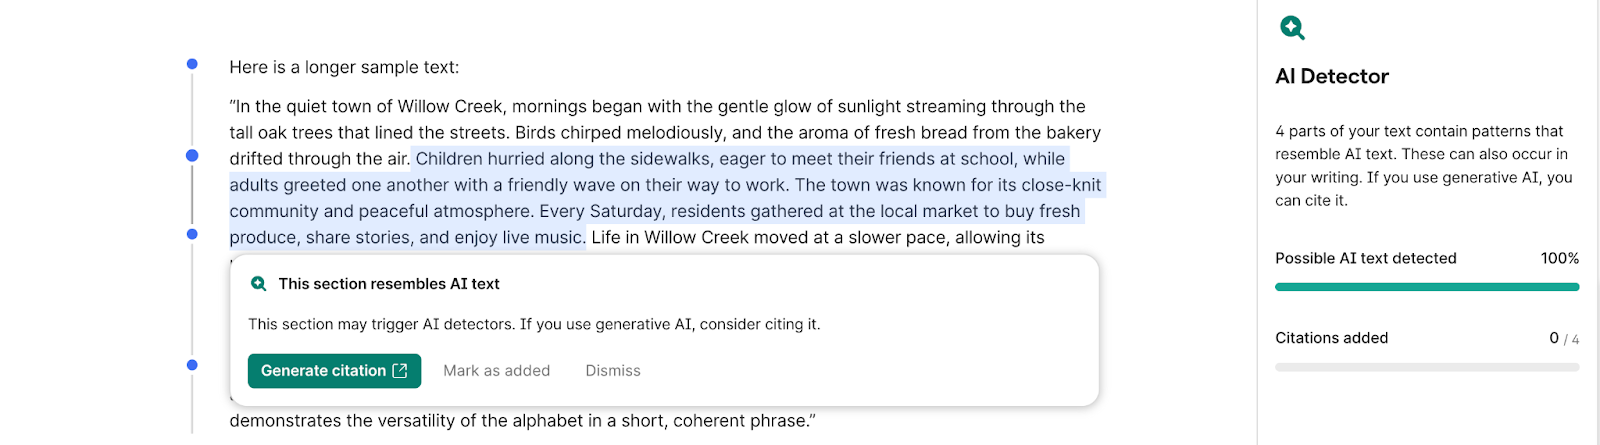This screenshot has width=1600, height=445.
Task: Click the 100% detection value
Action: [x=1559, y=258]
